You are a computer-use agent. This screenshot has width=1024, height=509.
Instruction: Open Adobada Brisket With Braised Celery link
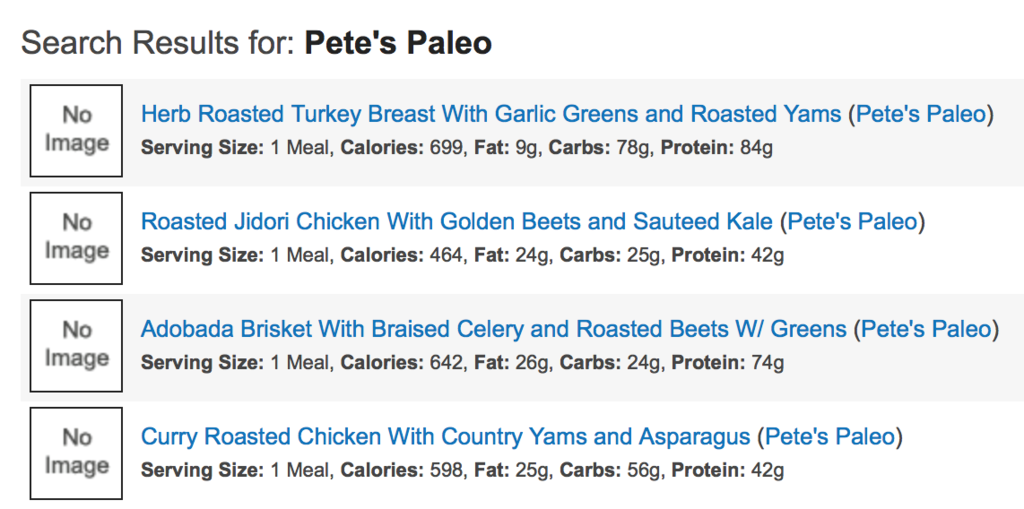pos(493,329)
